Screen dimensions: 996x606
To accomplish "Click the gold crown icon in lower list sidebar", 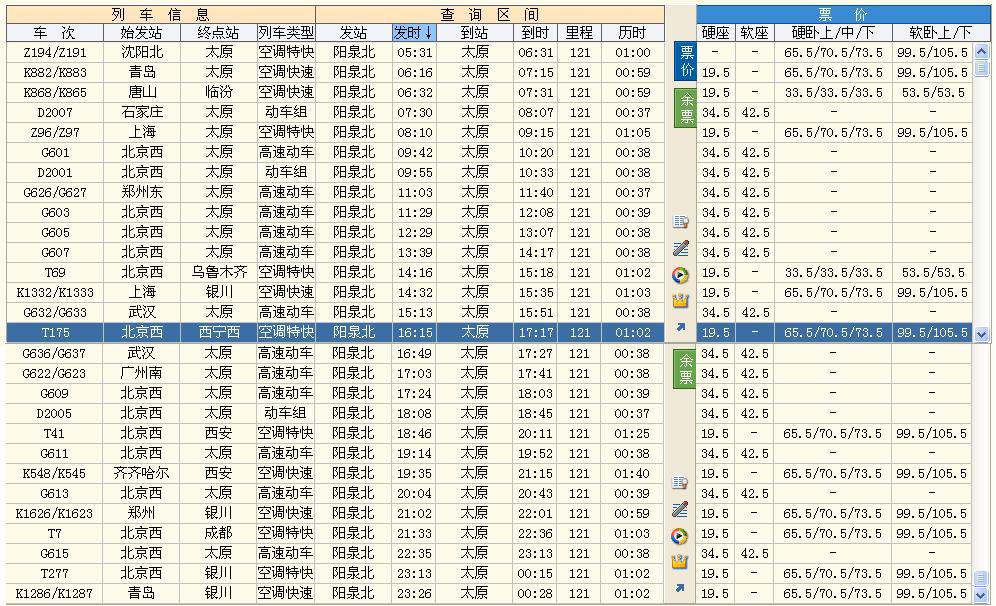I will [680, 562].
